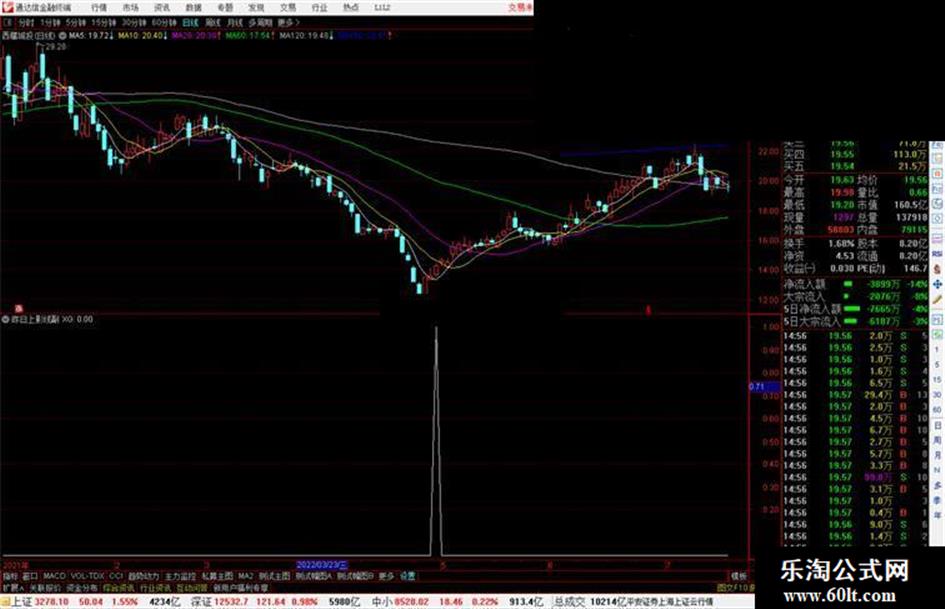This screenshot has height=609, width=945.
Task: Click the L1L2 menu item
Action: [382, 8]
